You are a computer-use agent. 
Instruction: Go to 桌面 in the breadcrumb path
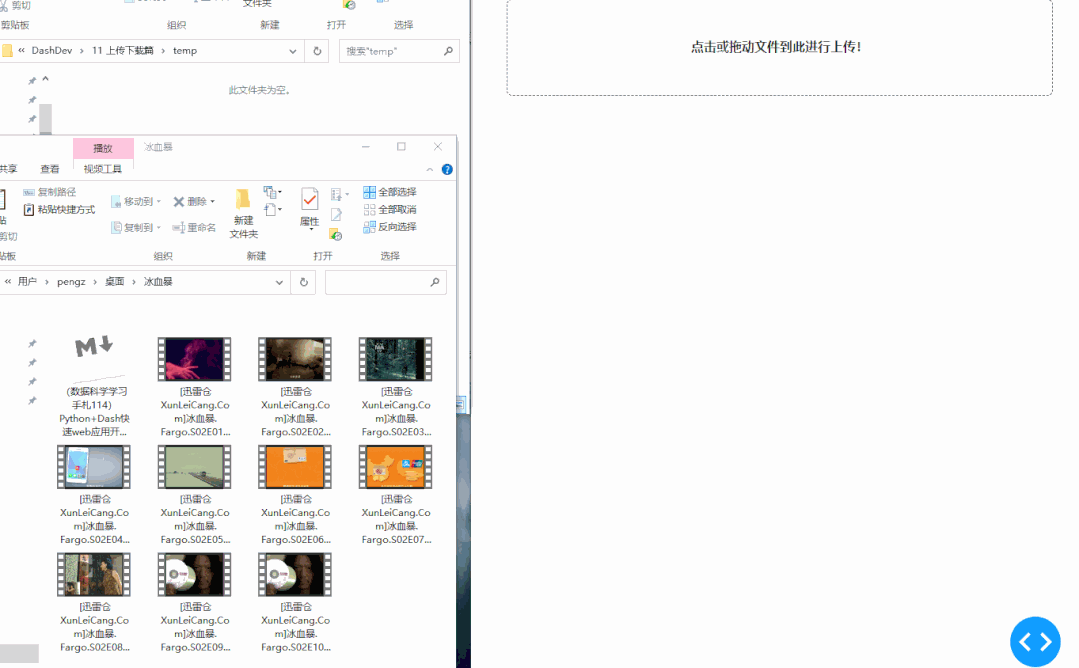(114, 281)
